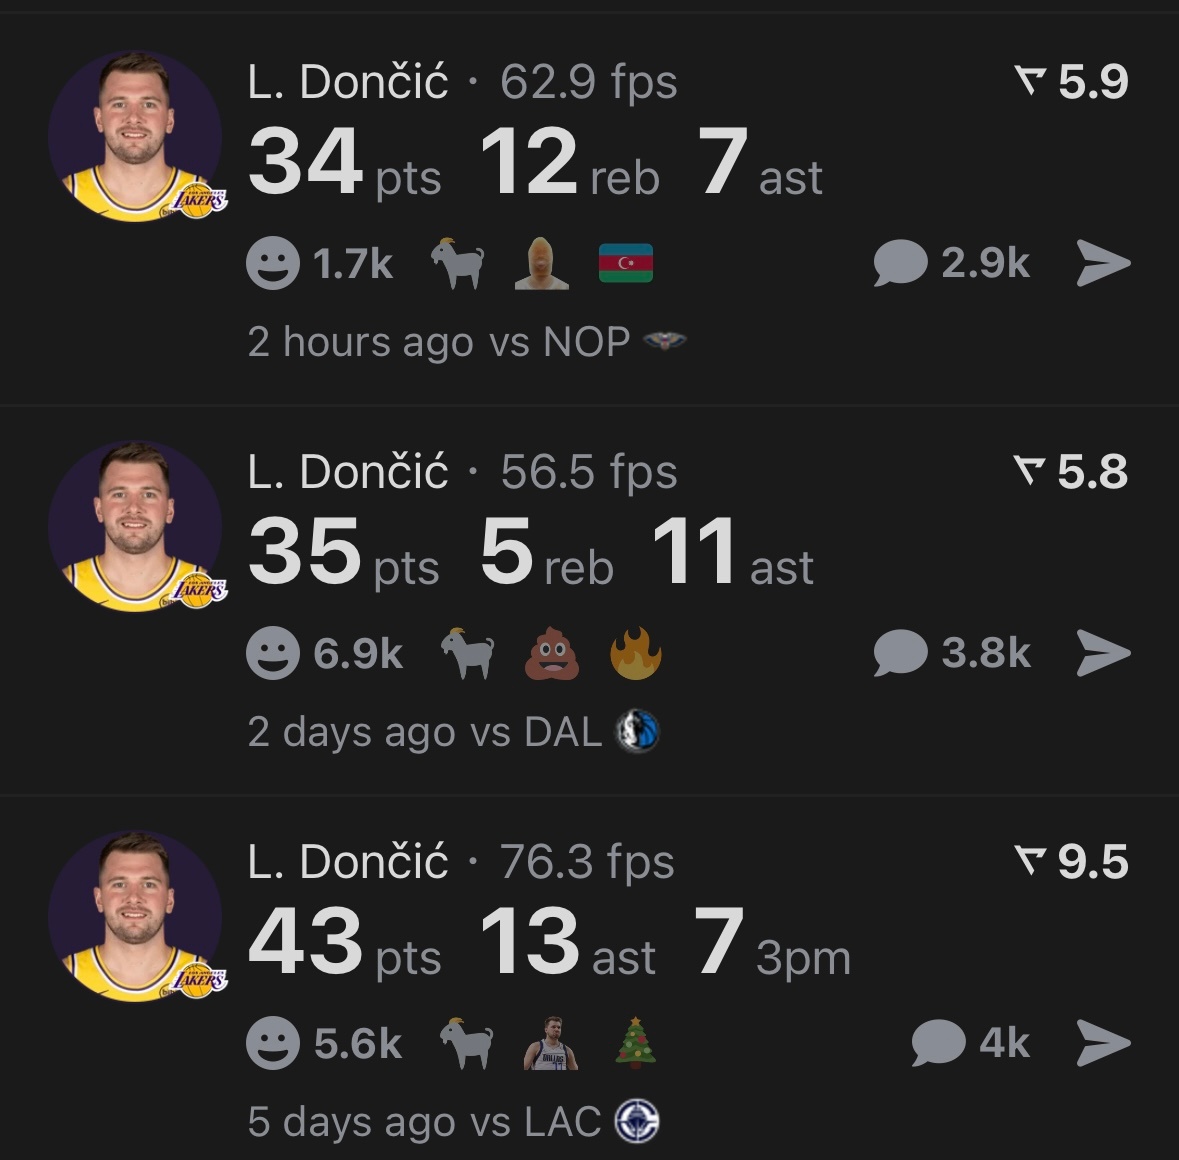1179x1160 pixels.
Task: Tap the Pelicans logo beside NOP
Action: [x=667, y=342]
